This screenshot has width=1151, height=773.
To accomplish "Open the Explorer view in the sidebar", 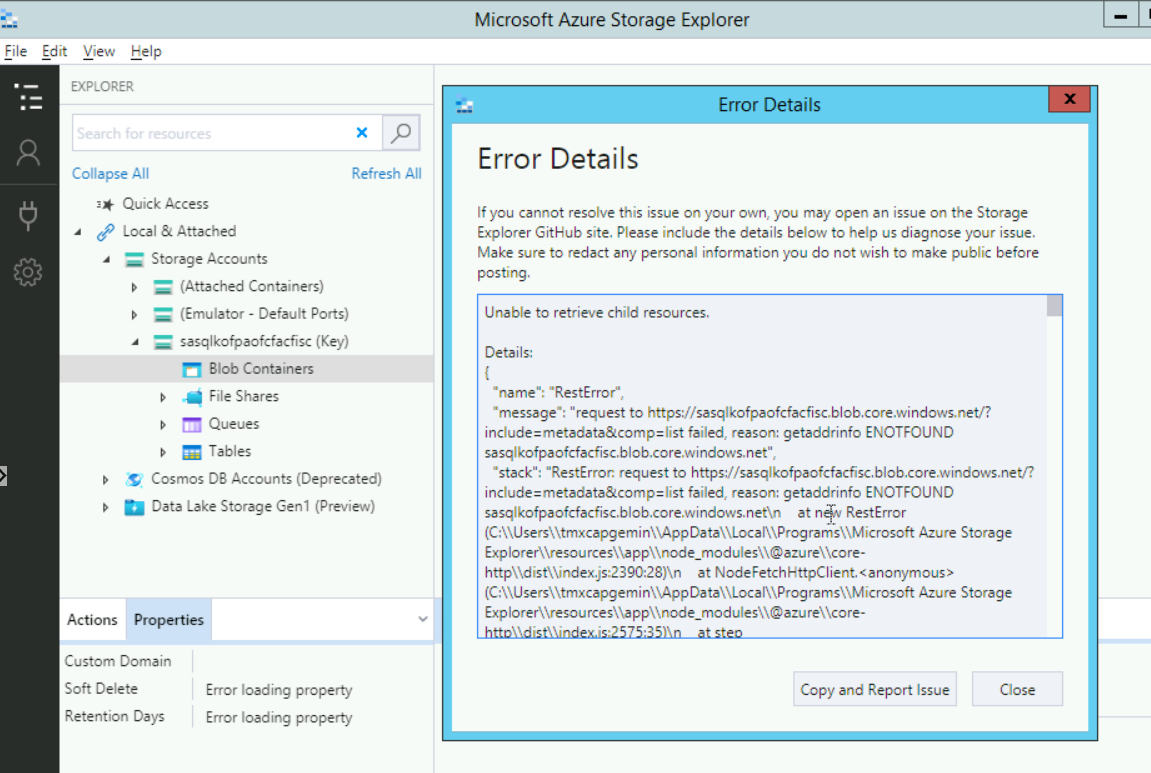I will click(x=29, y=97).
